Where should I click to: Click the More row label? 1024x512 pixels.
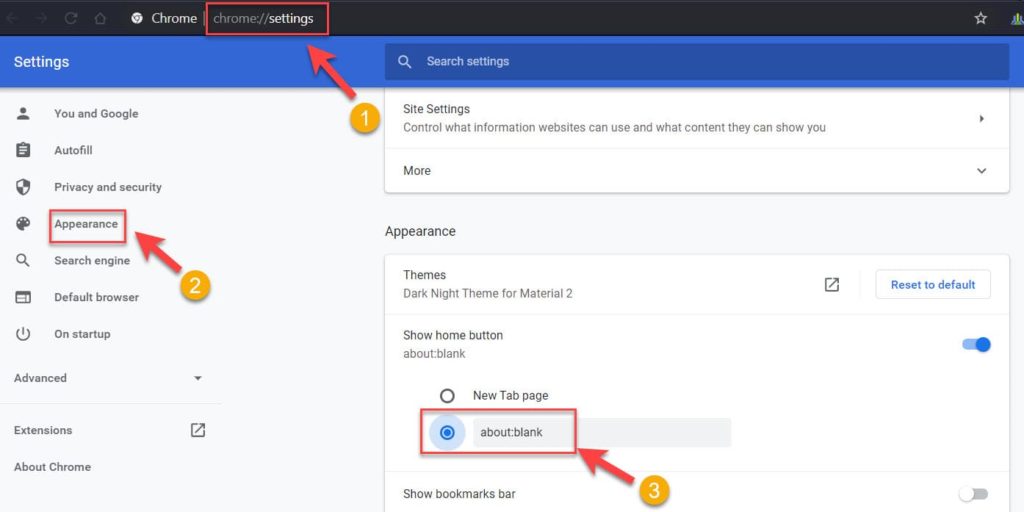tap(417, 170)
